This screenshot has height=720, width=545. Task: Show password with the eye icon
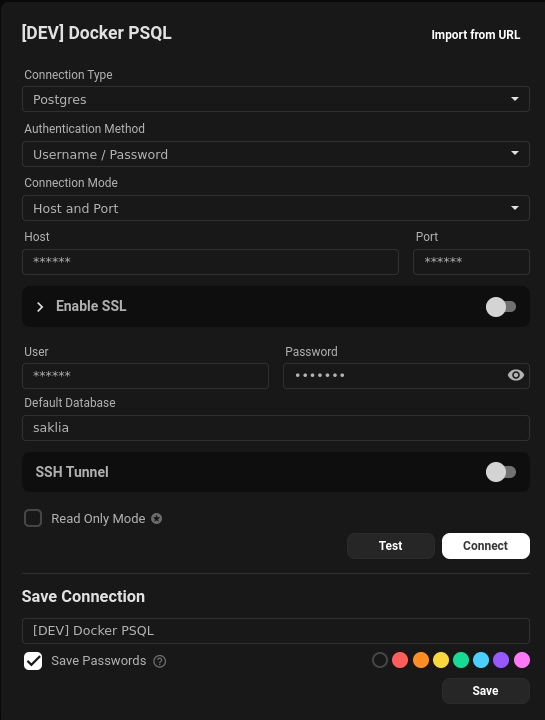click(x=516, y=375)
